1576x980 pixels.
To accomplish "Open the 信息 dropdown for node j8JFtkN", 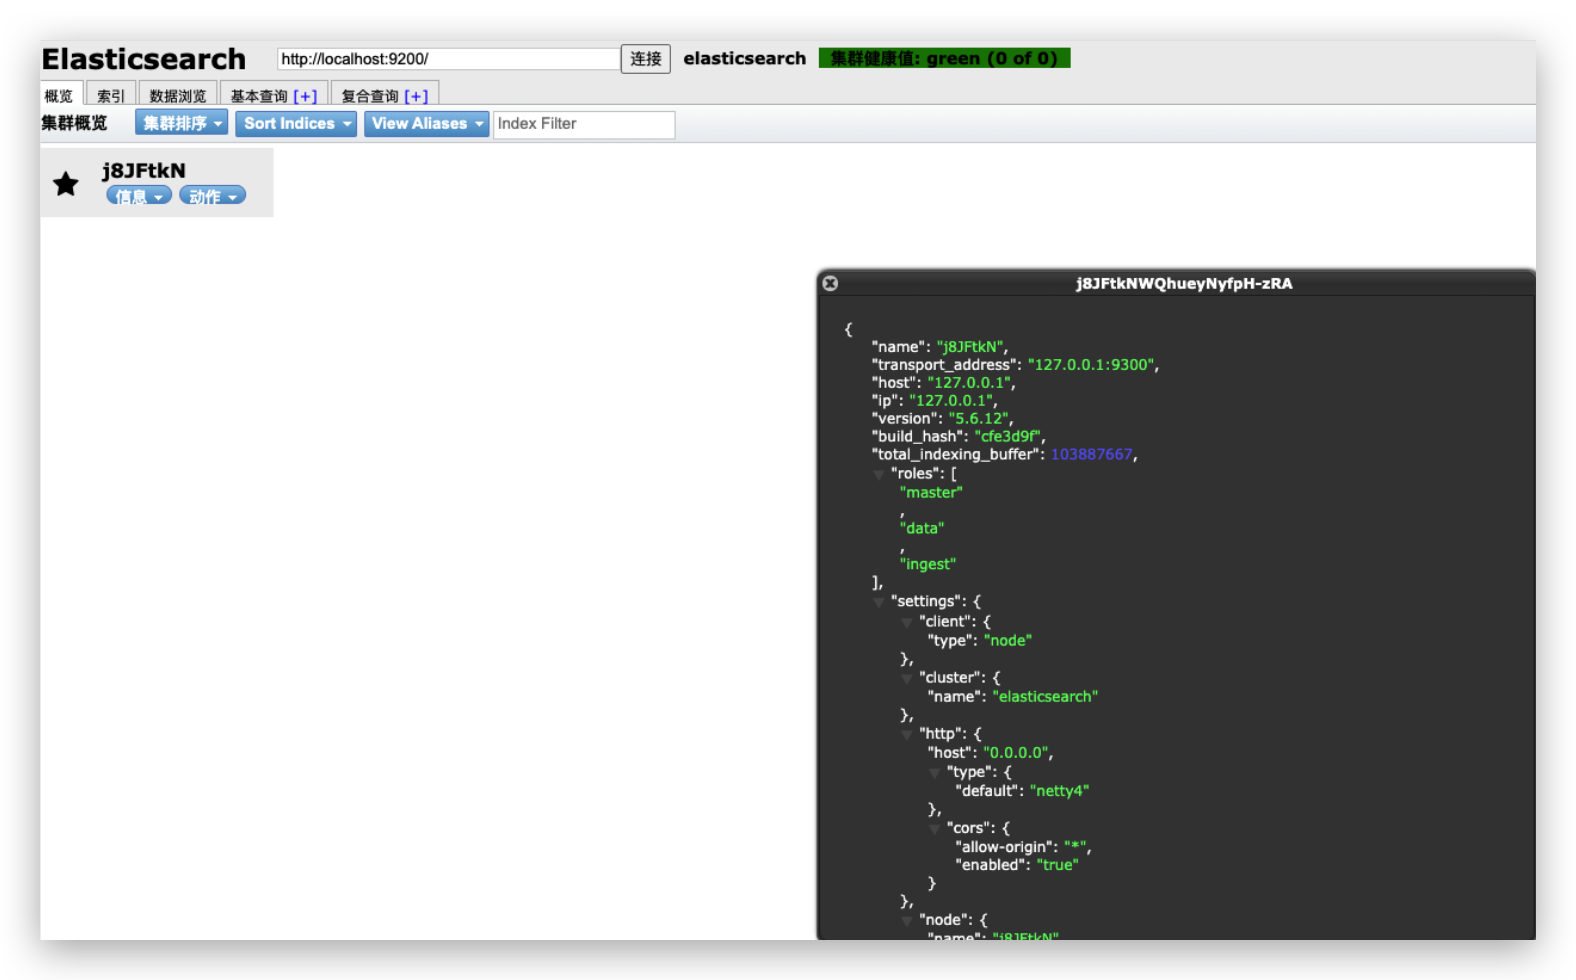I will tap(139, 196).
